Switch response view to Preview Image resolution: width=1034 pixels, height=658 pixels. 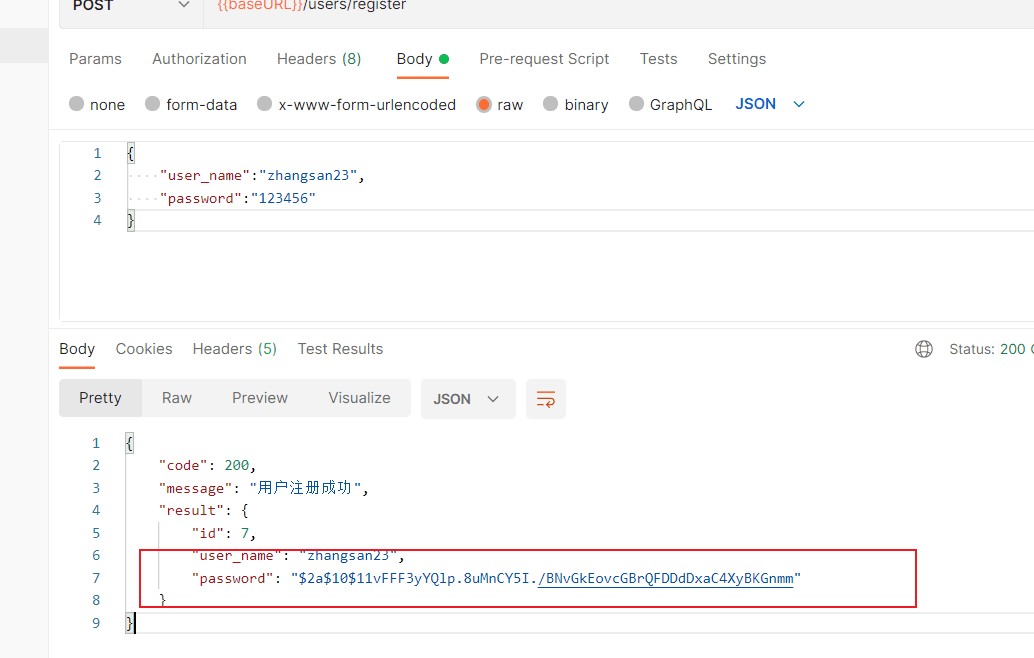click(259, 397)
